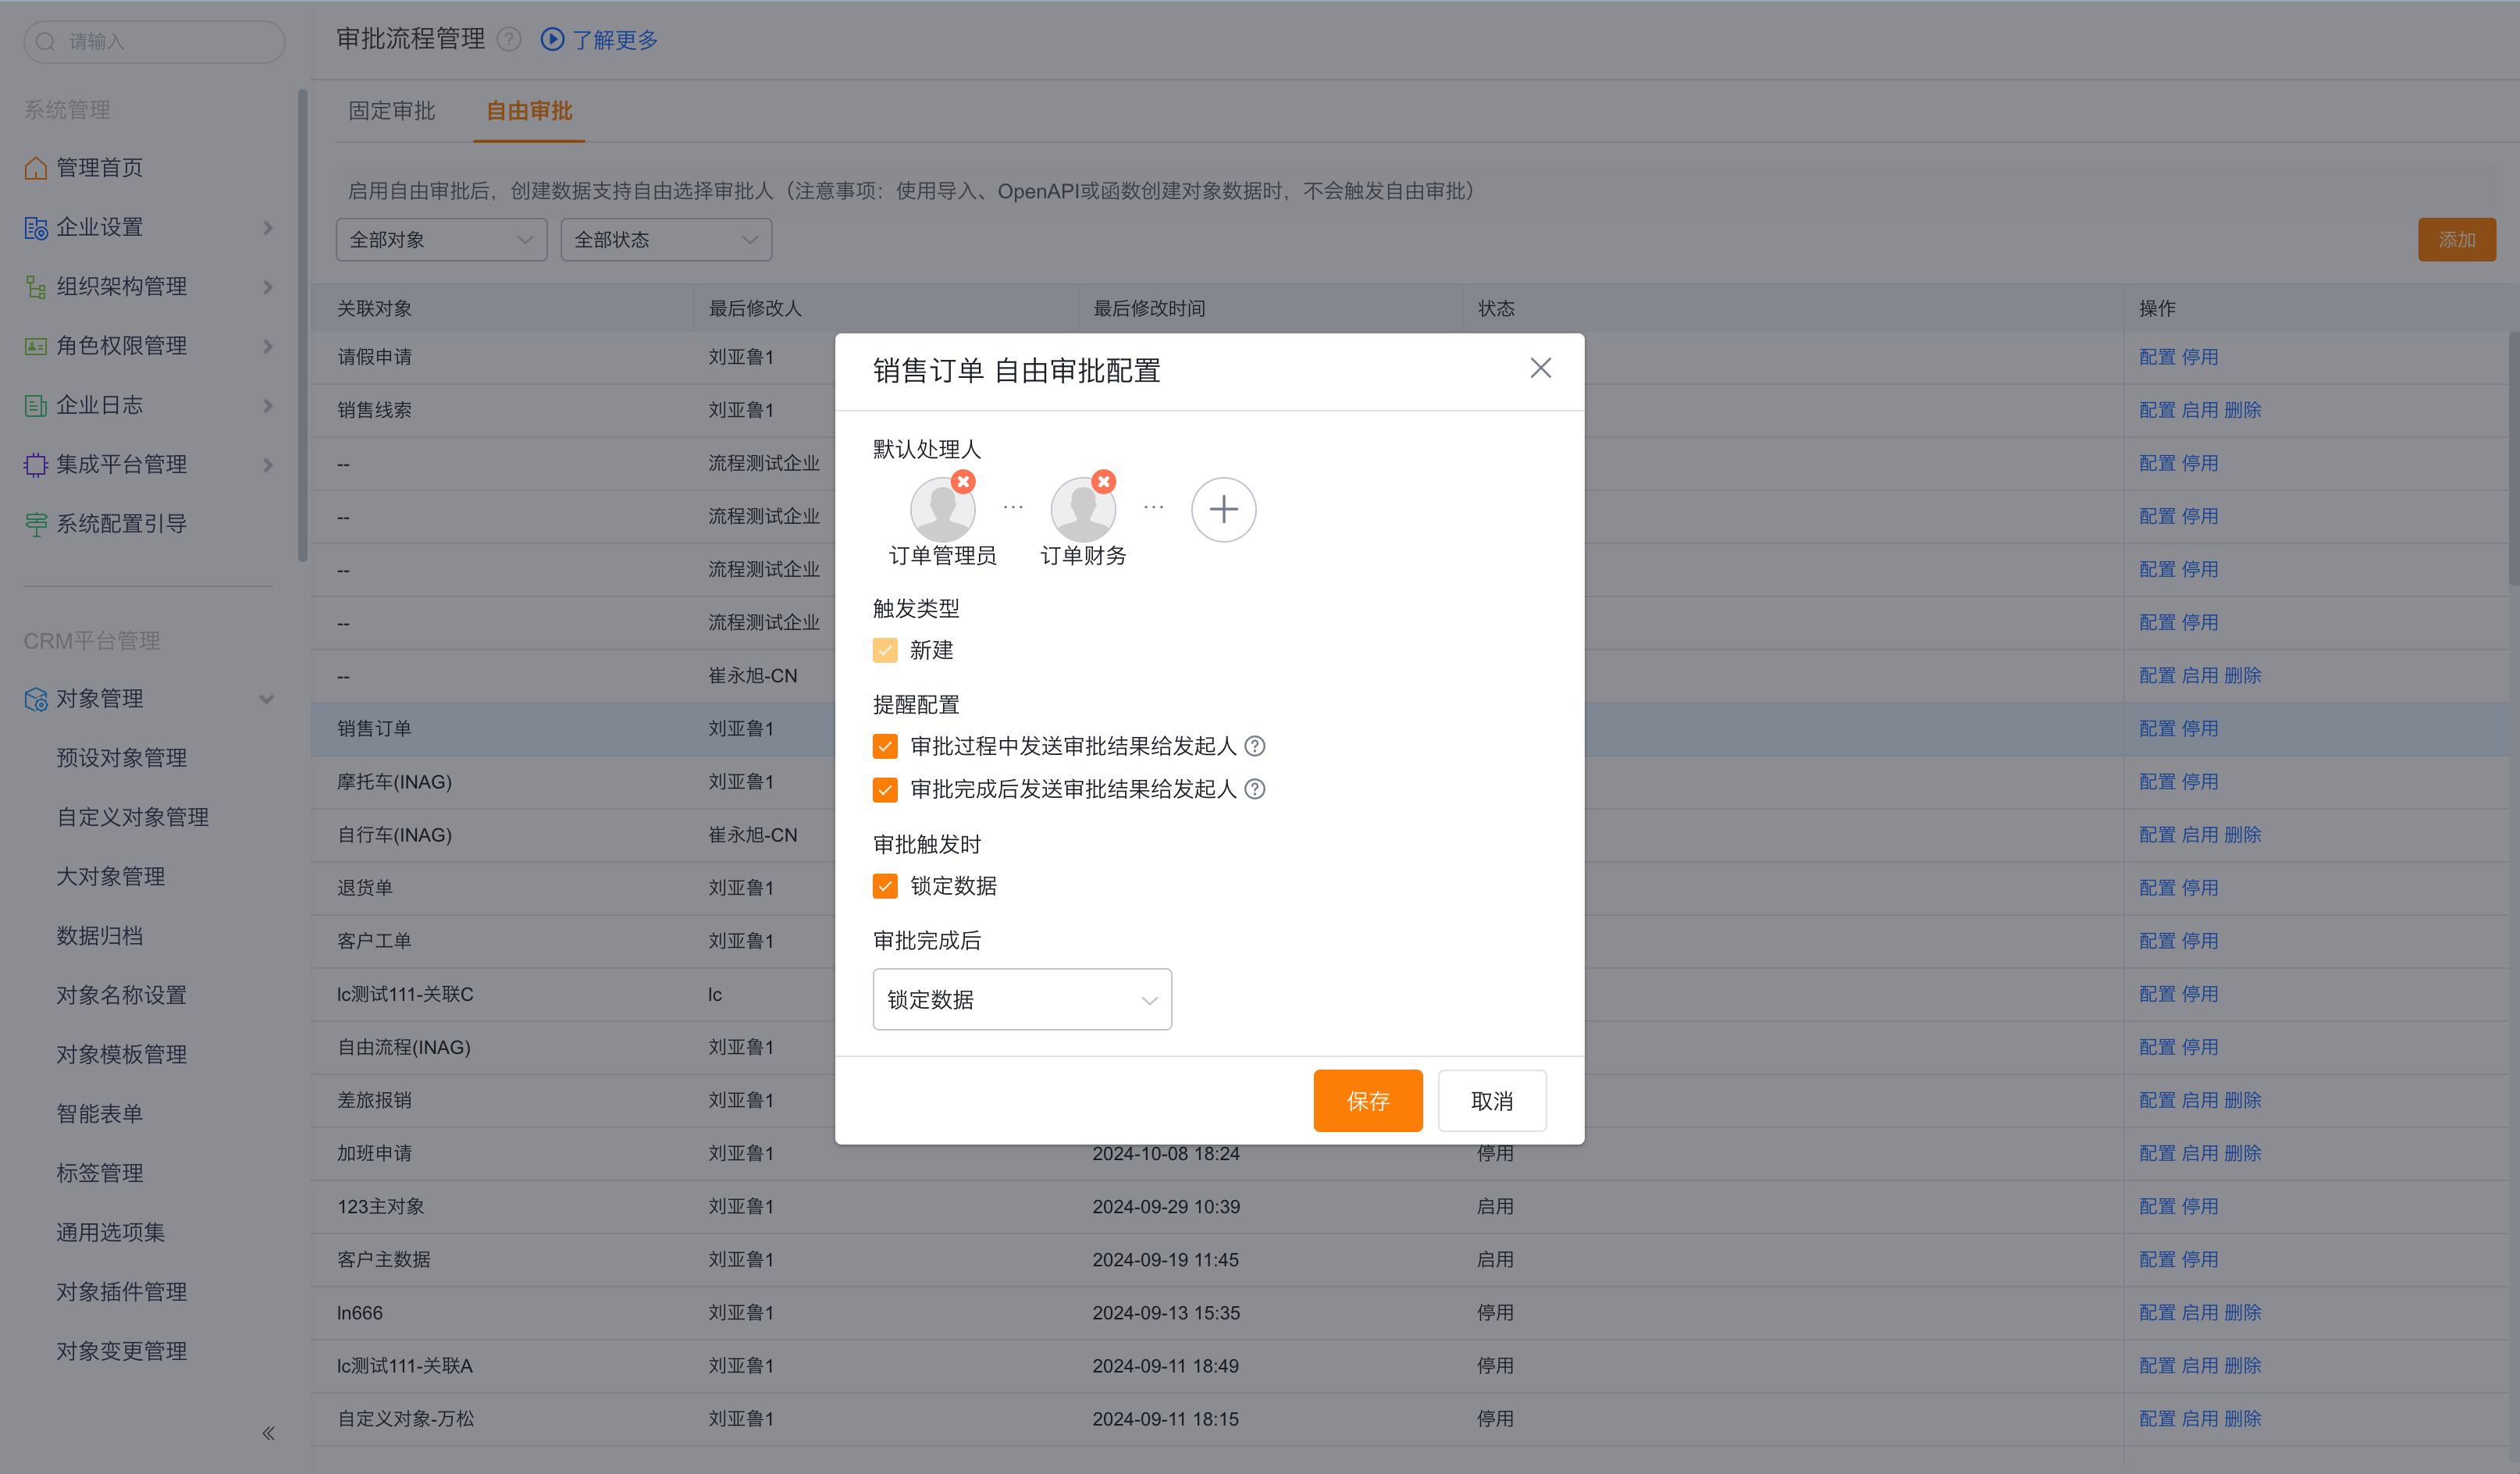The width and height of the screenshot is (2520, 1474).
Task: Click 删除 for the 销售线索 row
Action: coord(2242,410)
